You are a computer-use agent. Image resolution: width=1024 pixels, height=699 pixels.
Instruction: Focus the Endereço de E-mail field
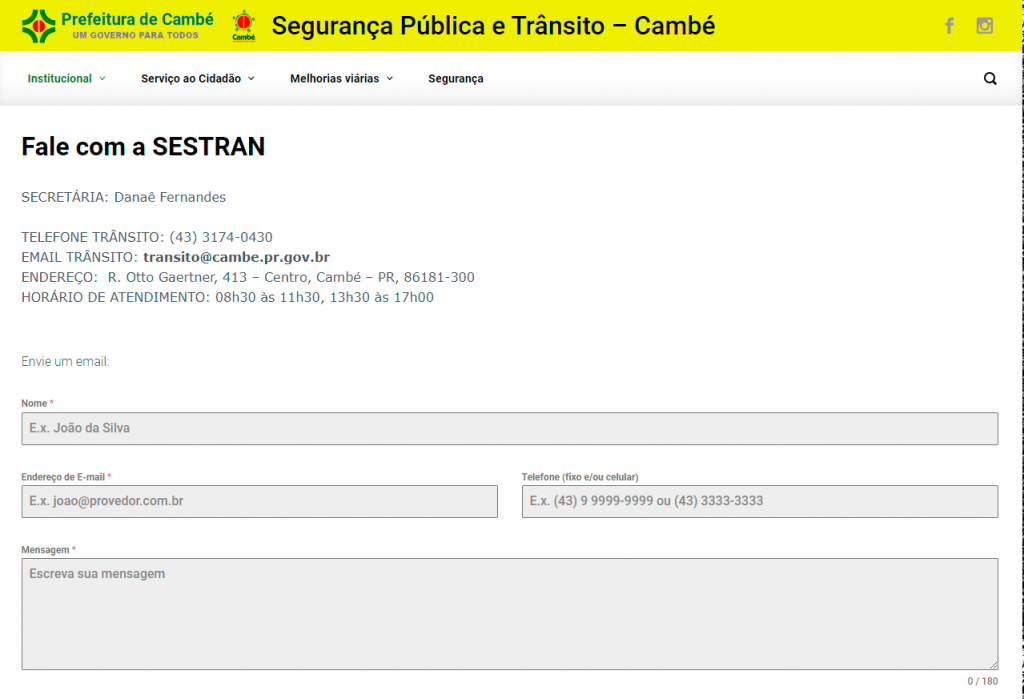[x=259, y=502]
